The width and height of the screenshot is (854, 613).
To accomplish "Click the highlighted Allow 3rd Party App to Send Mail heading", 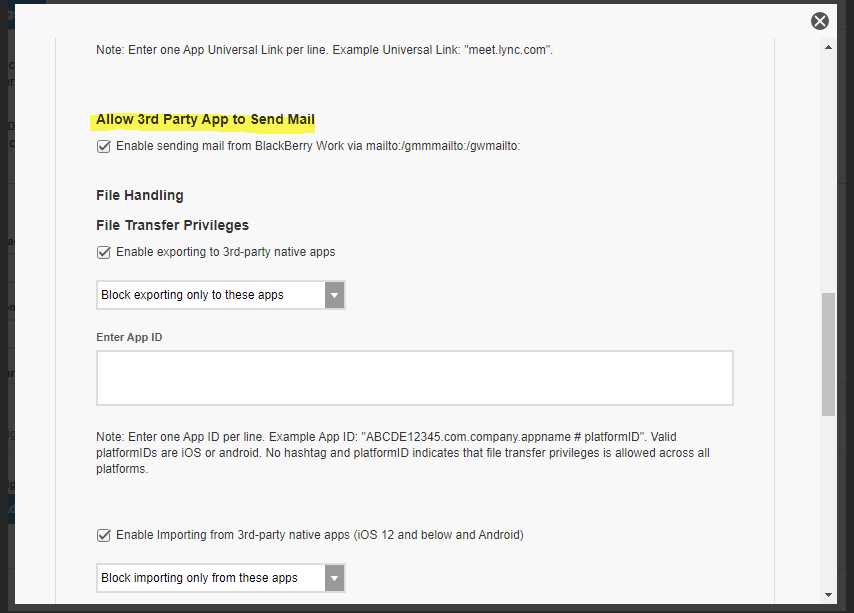I will (205, 120).
